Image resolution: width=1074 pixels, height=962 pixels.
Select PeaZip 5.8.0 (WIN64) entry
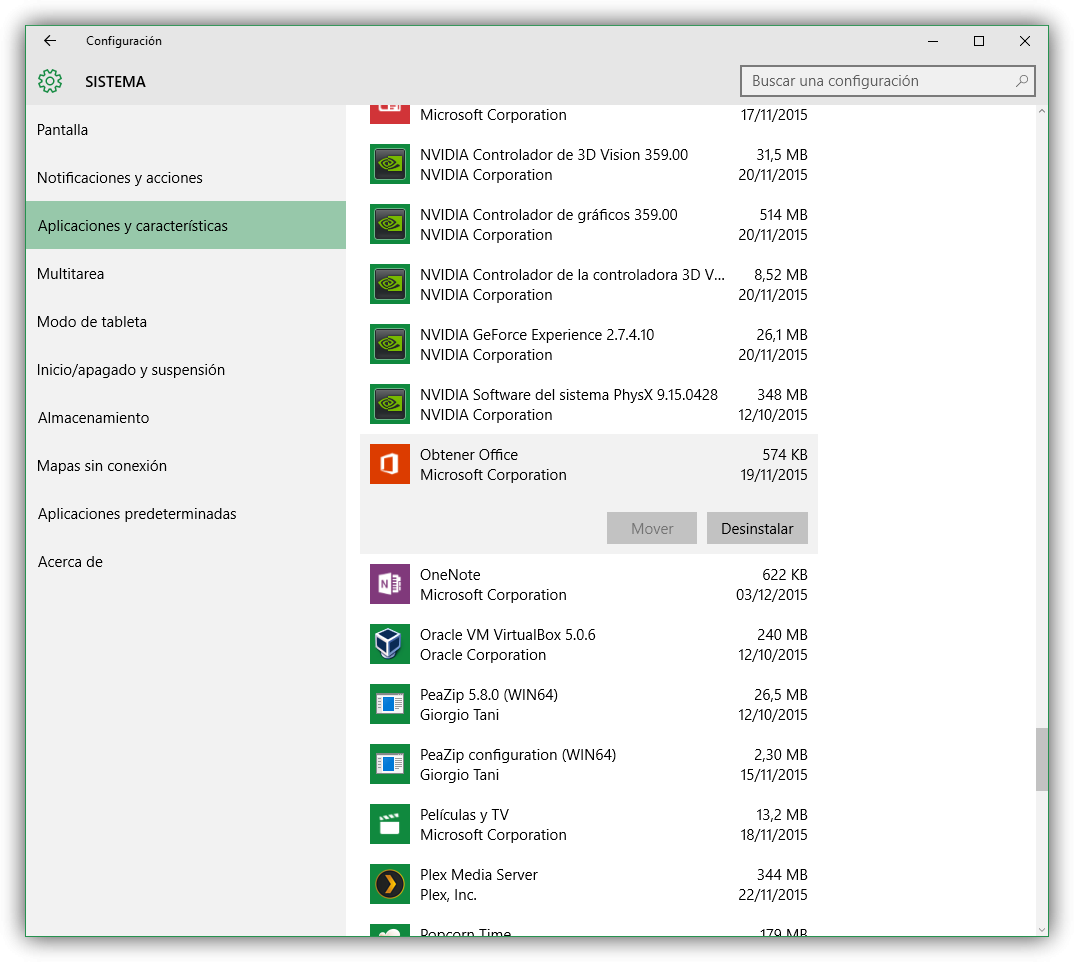[588, 704]
